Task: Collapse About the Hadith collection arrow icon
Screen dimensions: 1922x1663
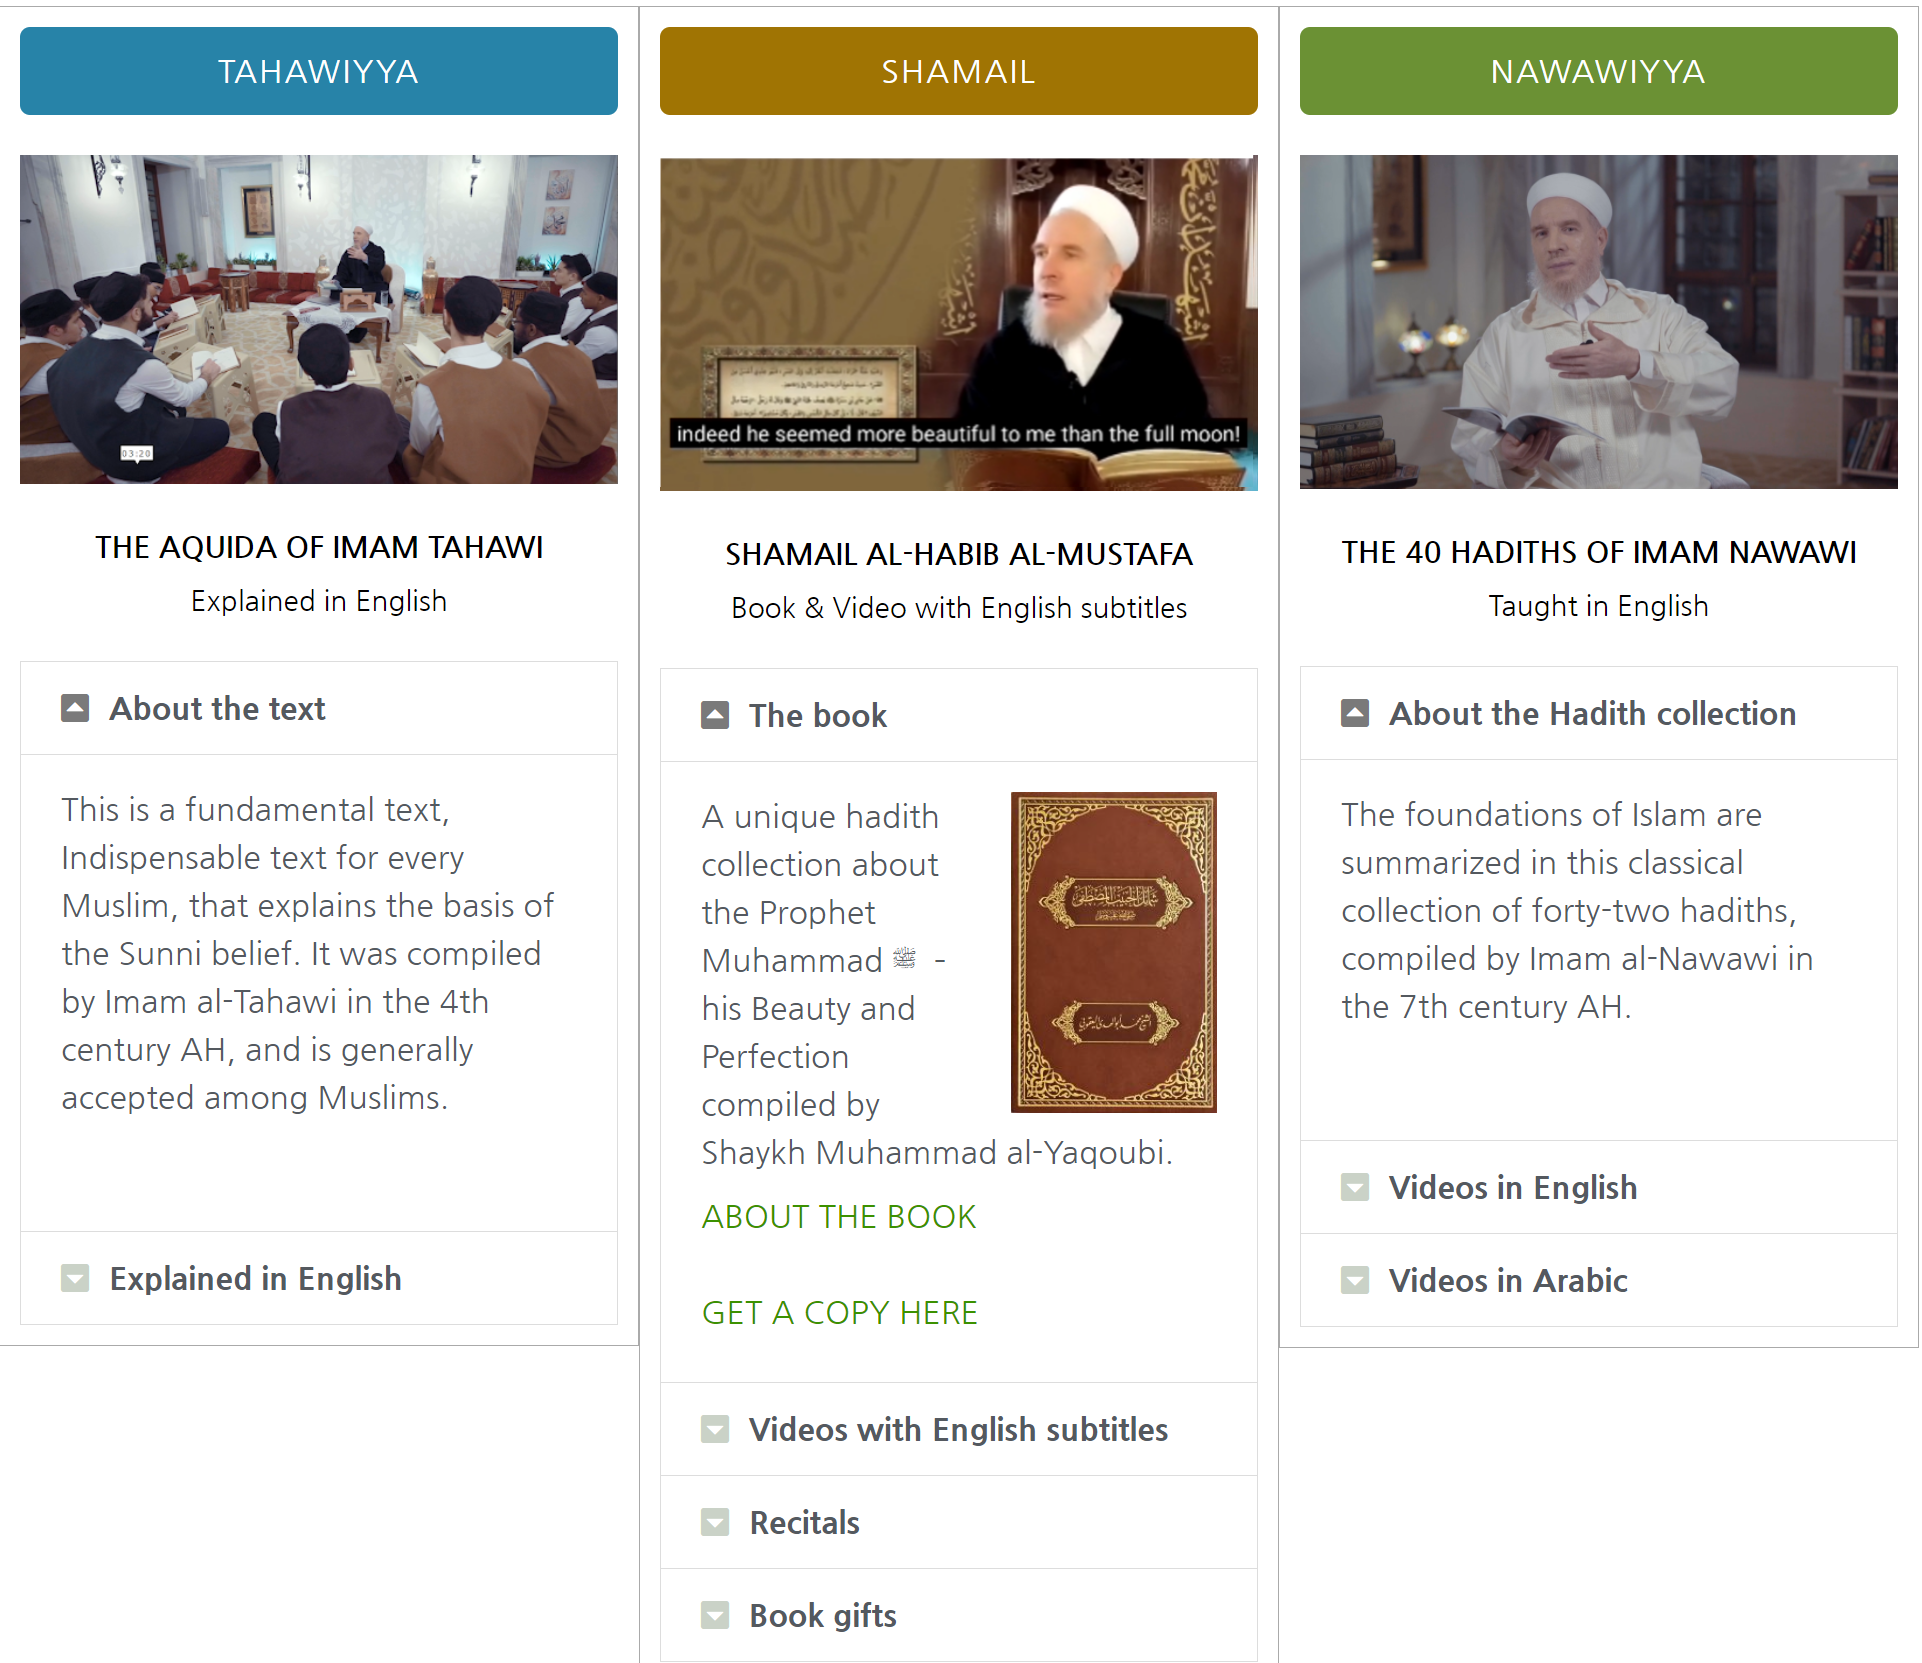Action: [x=1355, y=713]
